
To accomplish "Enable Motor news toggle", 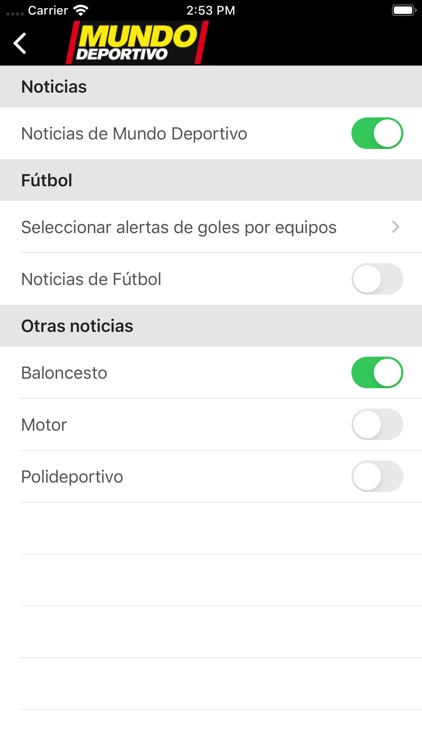I will pyautogui.click(x=377, y=424).
